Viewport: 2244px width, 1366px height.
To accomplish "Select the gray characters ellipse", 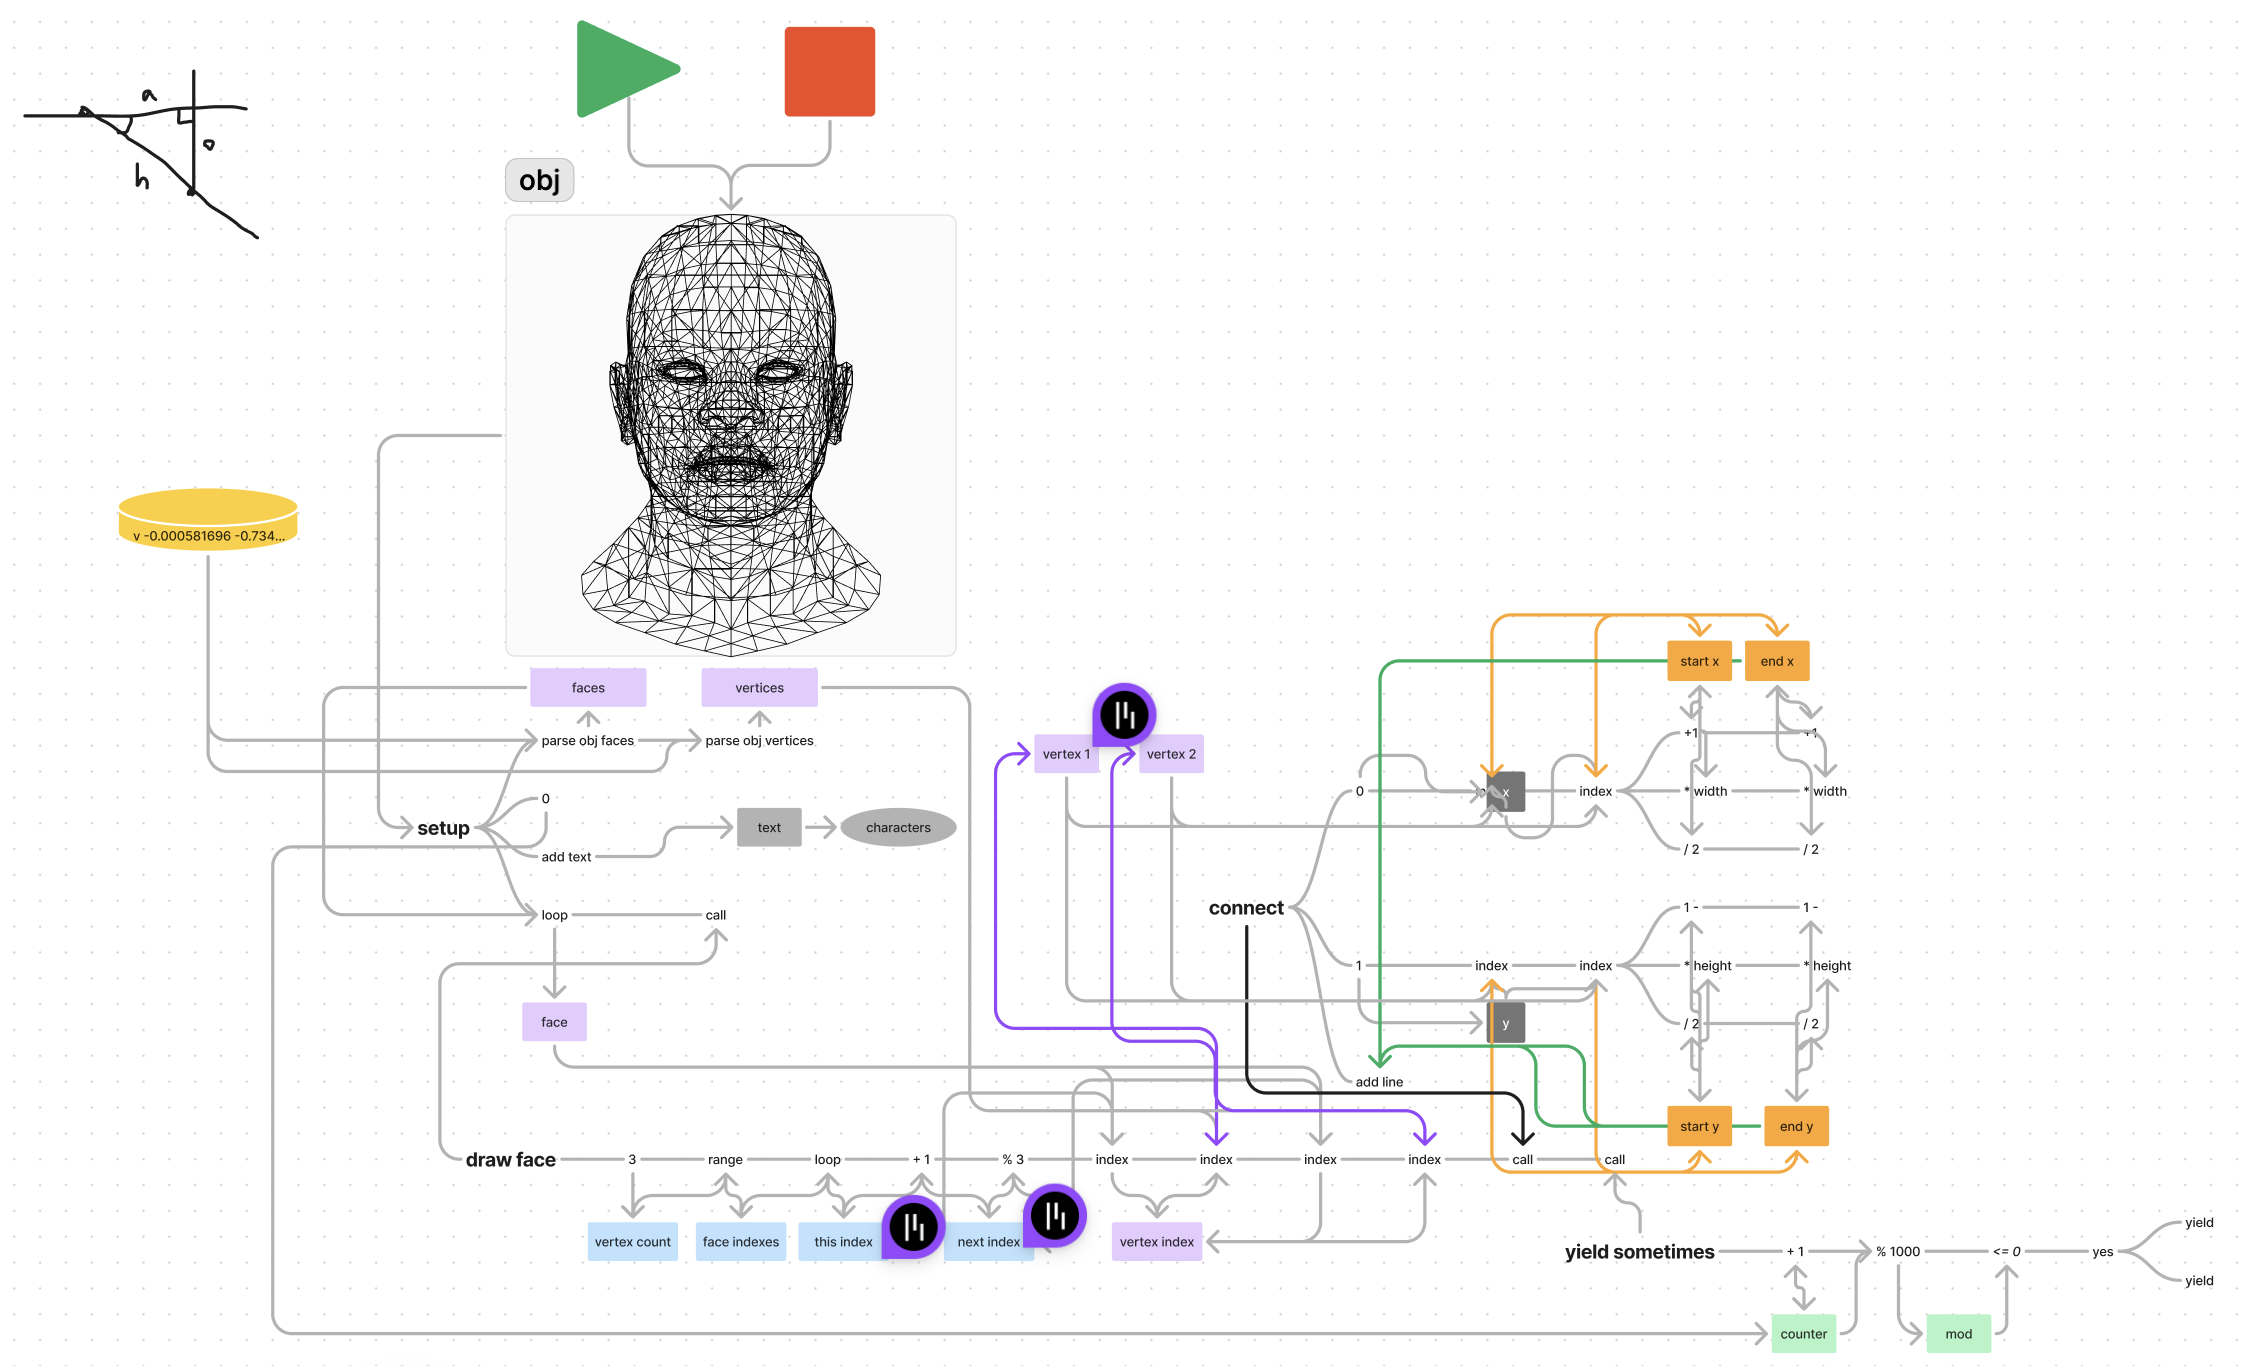I will (898, 827).
